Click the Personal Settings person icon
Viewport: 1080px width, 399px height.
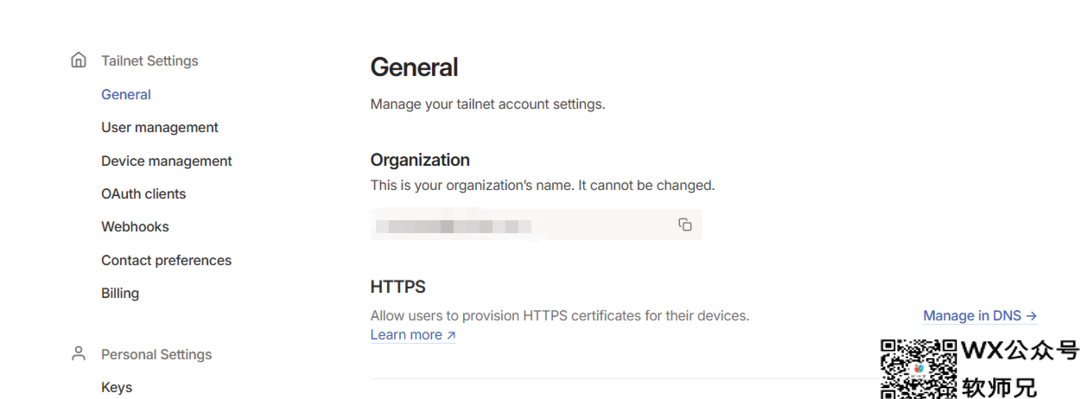[x=79, y=354]
